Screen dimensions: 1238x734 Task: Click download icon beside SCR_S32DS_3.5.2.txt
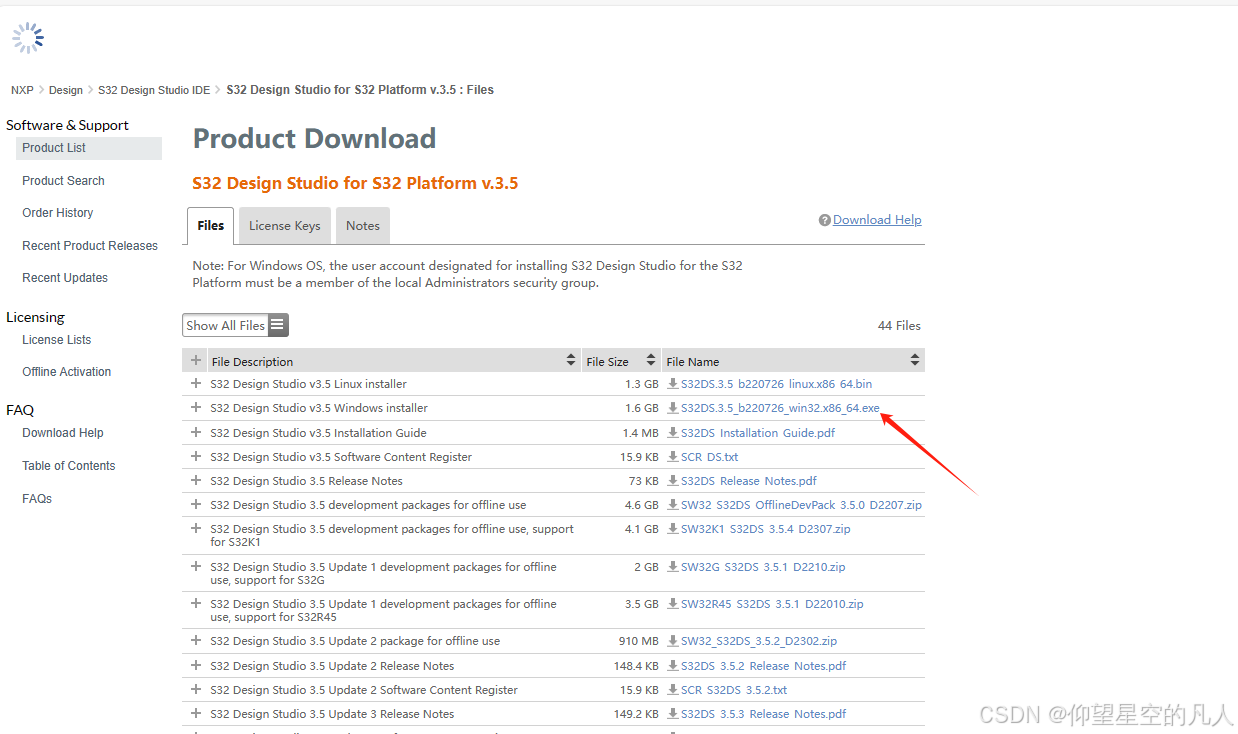pyautogui.click(x=673, y=690)
